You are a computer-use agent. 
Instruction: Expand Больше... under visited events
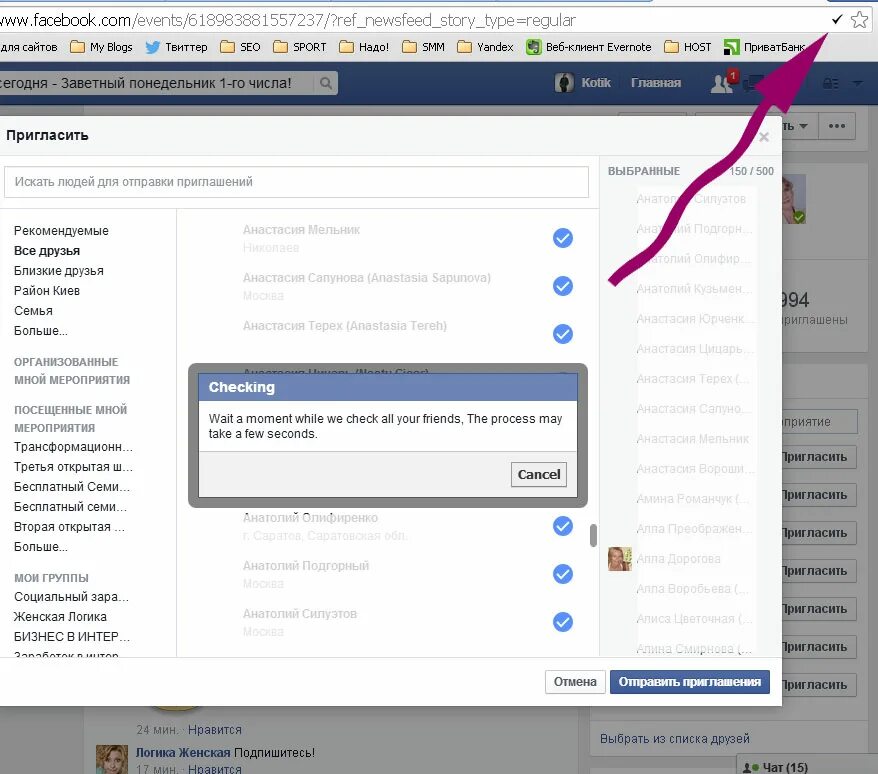[x=41, y=547]
